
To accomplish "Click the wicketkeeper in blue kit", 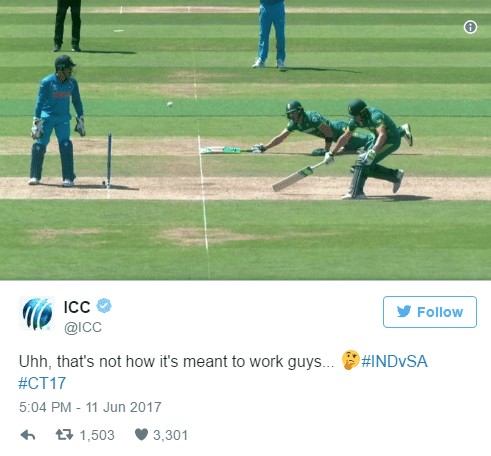I will click(57, 121).
